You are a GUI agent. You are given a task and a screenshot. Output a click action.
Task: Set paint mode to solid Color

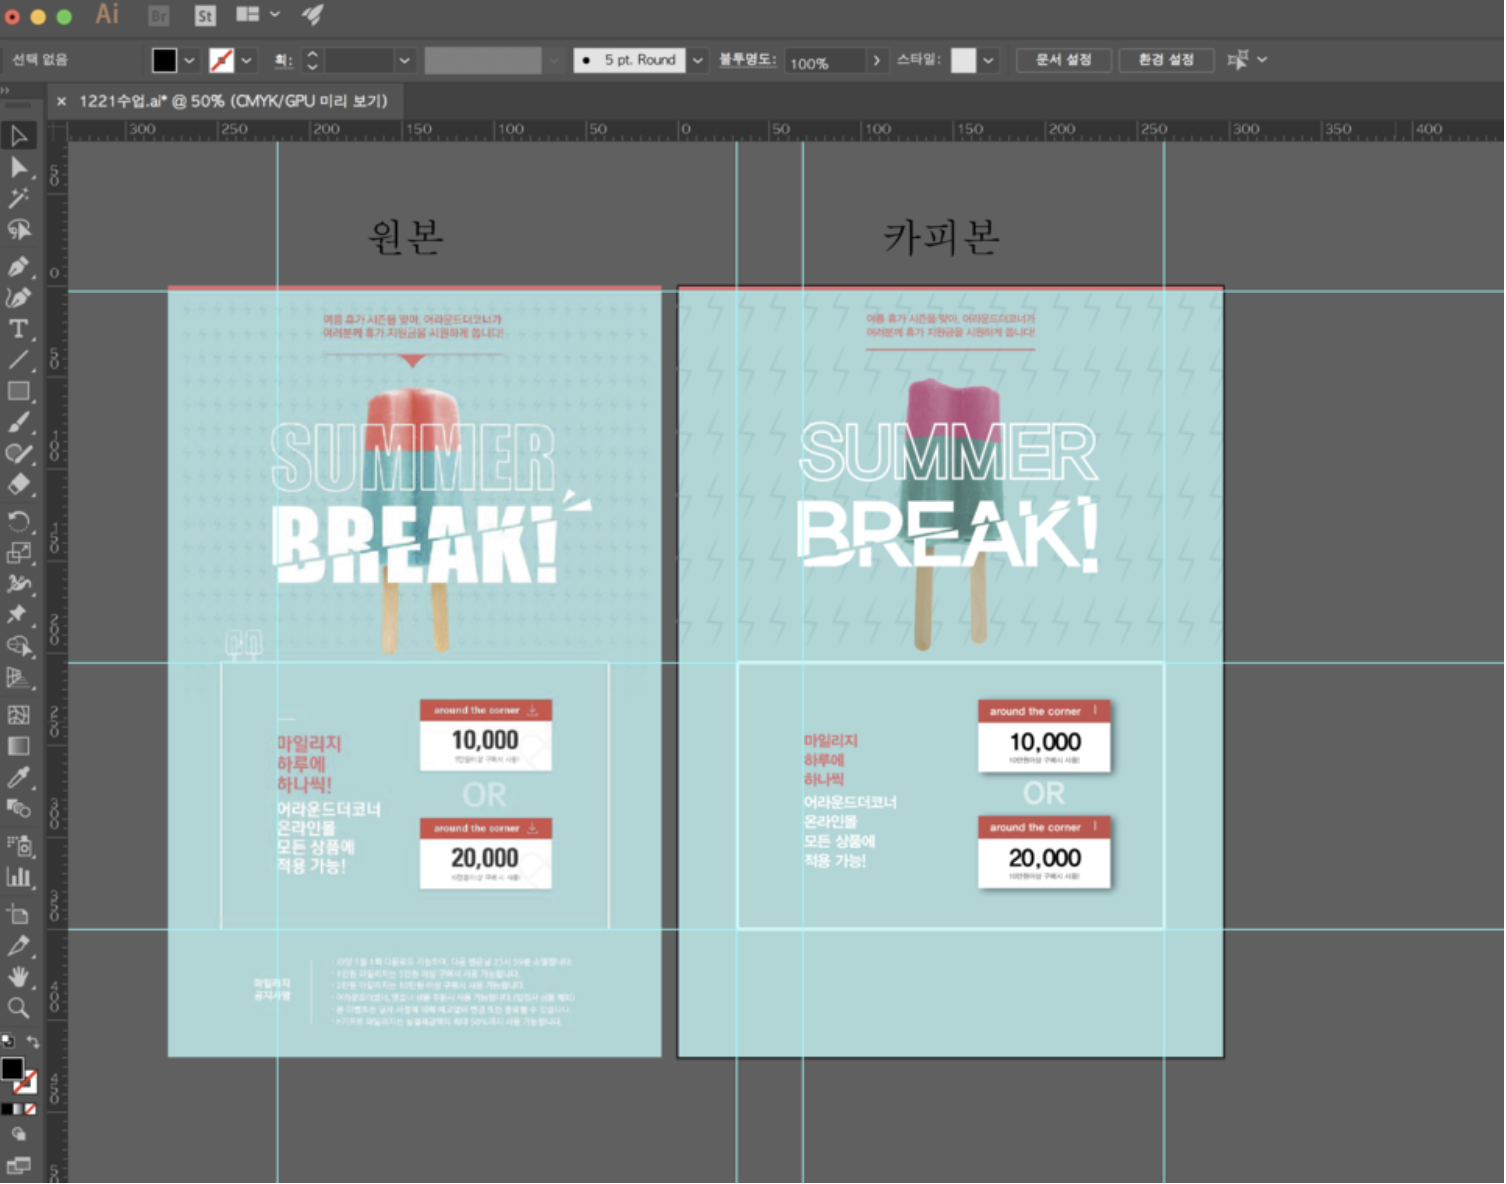(x=6, y=1109)
